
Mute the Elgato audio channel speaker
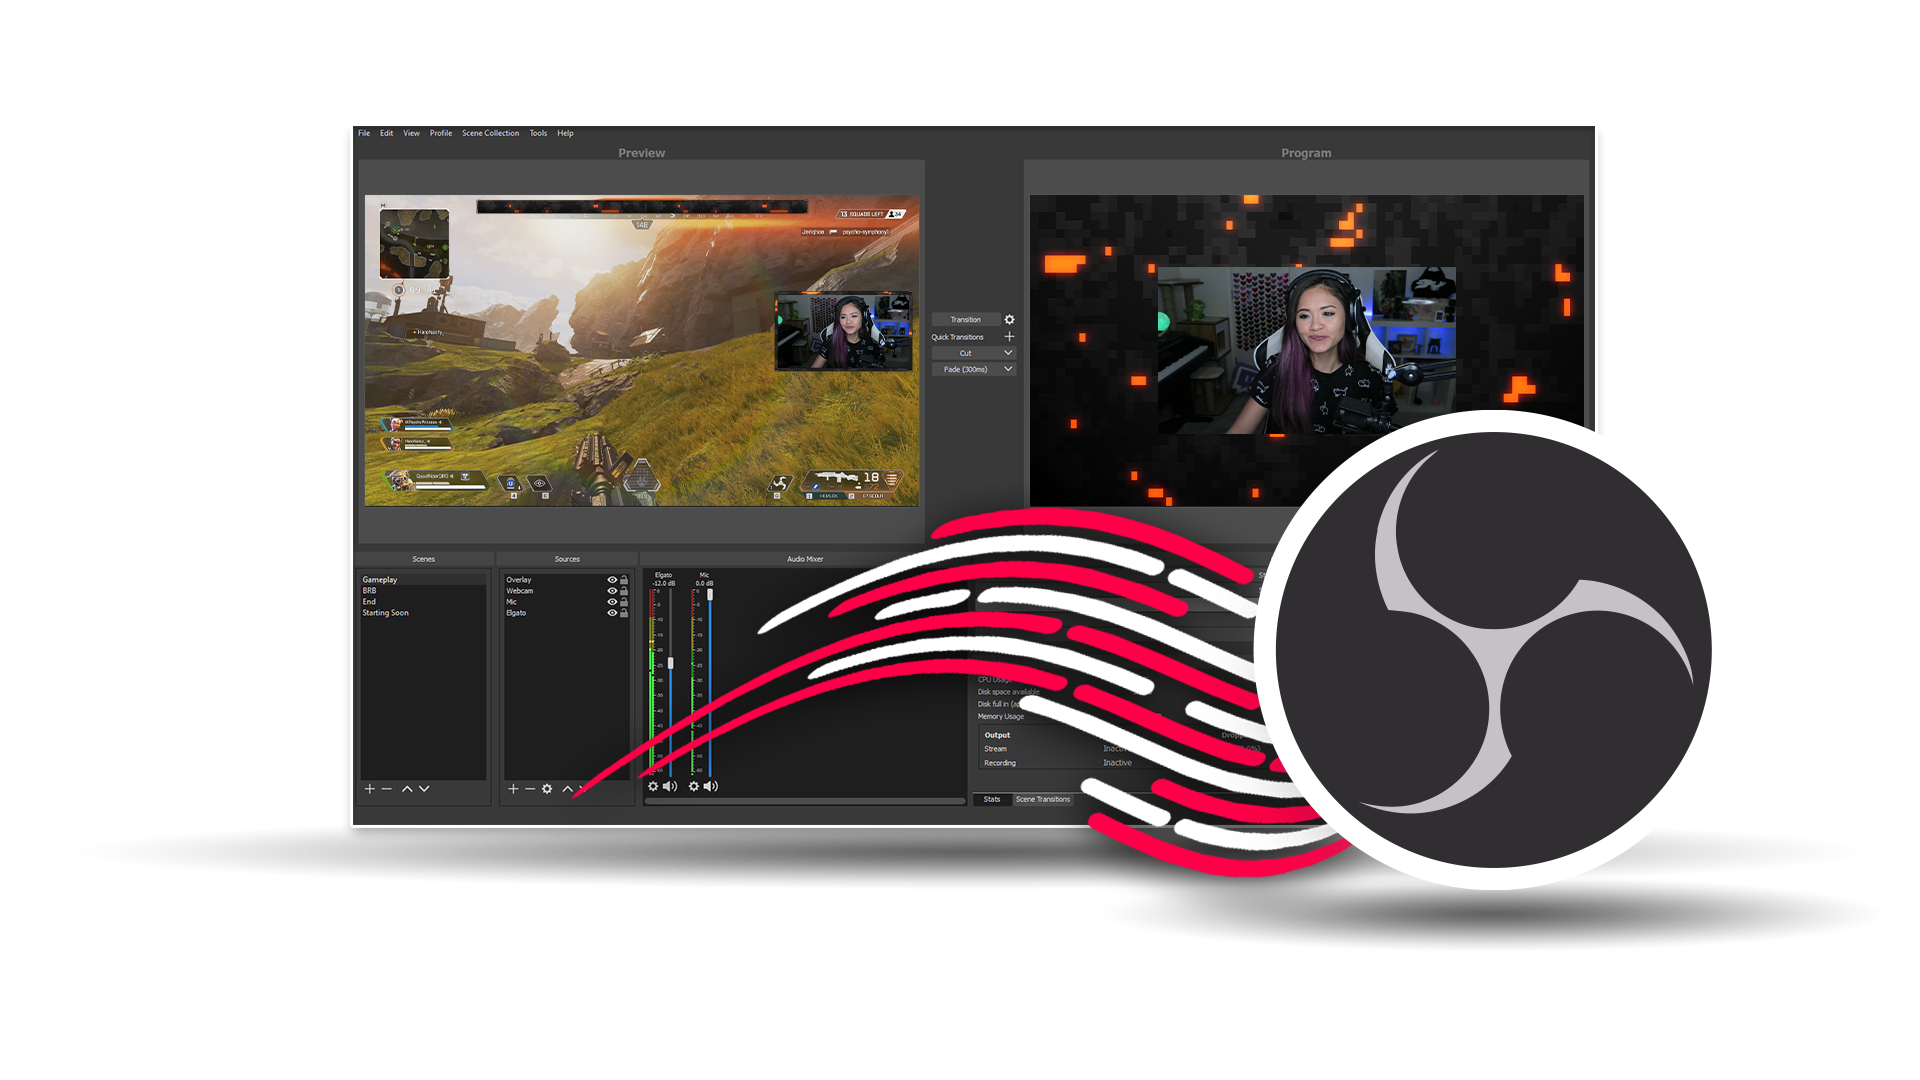(670, 786)
